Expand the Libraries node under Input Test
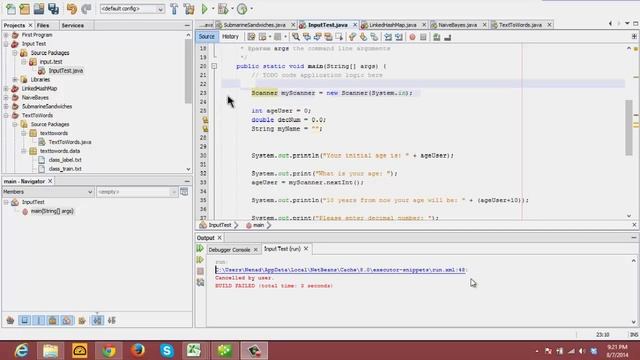The height and width of the screenshot is (360, 640). click(15, 80)
